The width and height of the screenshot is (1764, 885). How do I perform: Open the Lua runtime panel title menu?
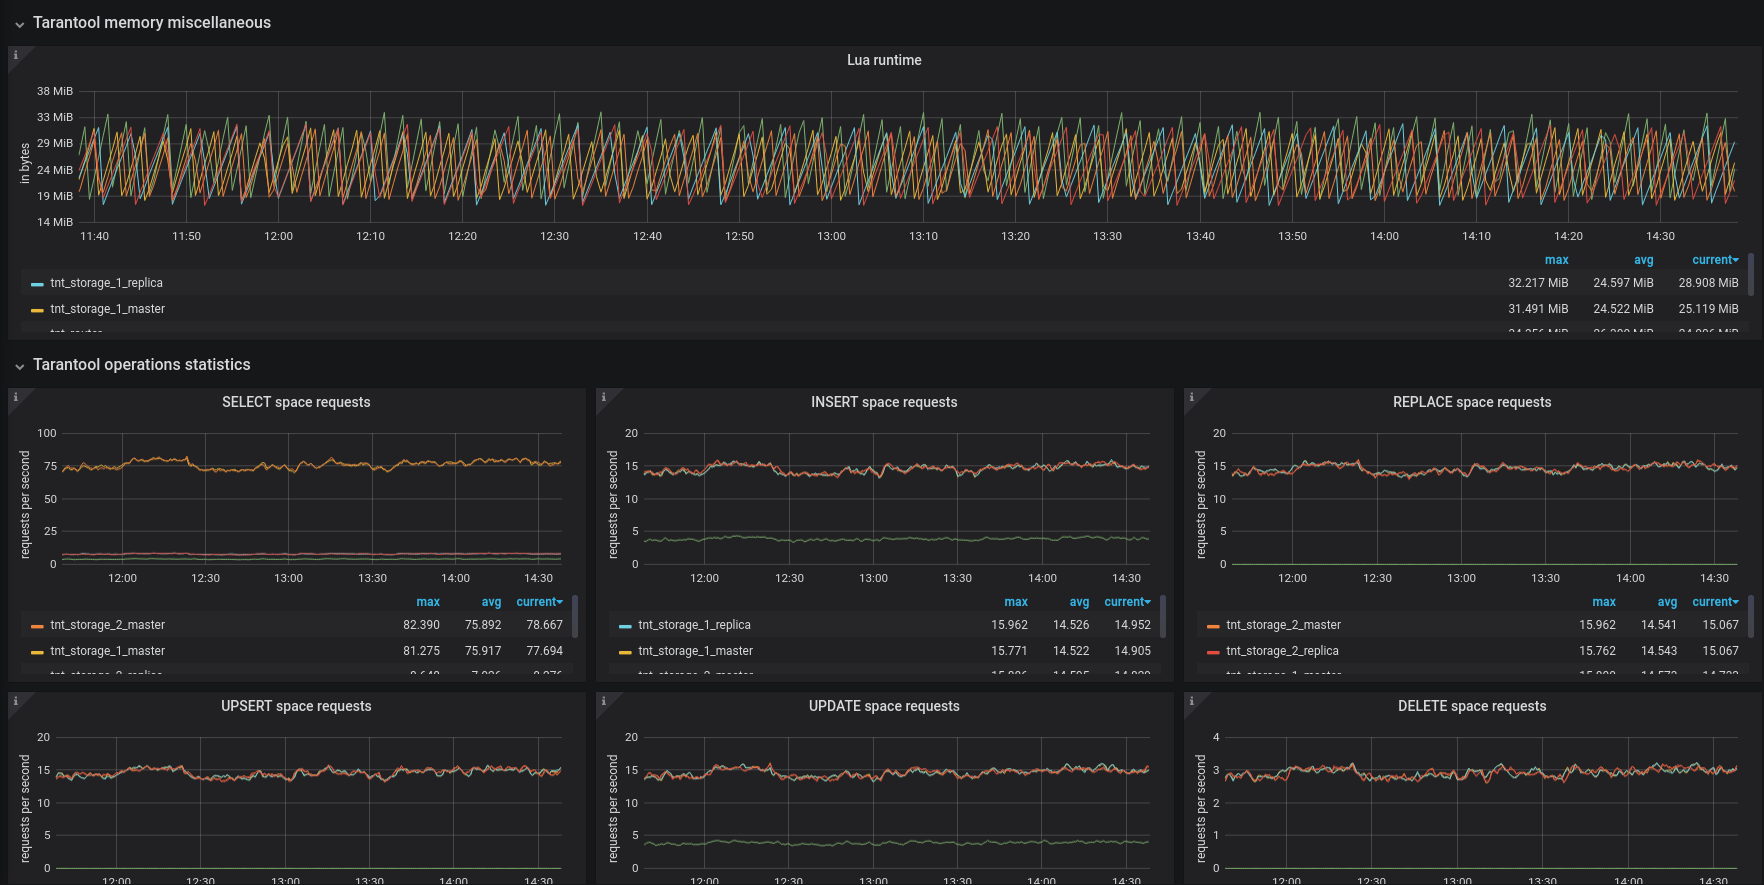click(x=884, y=60)
